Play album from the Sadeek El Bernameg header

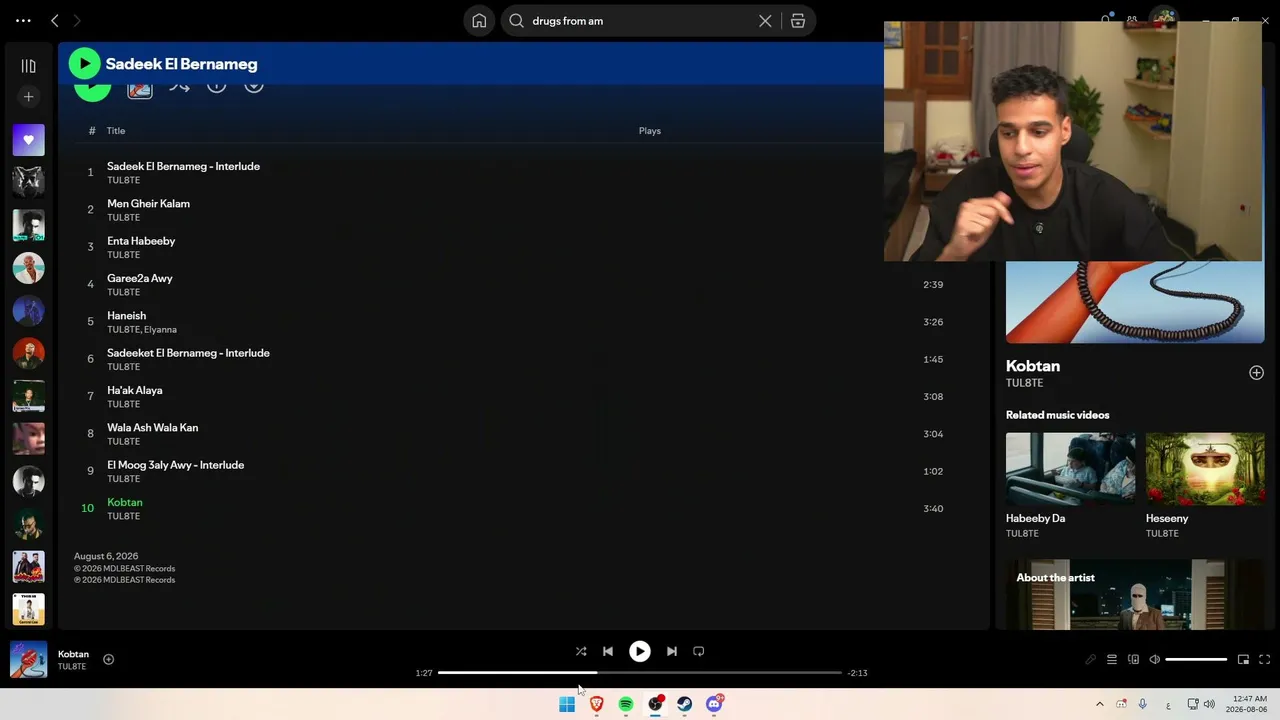[x=84, y=64]
